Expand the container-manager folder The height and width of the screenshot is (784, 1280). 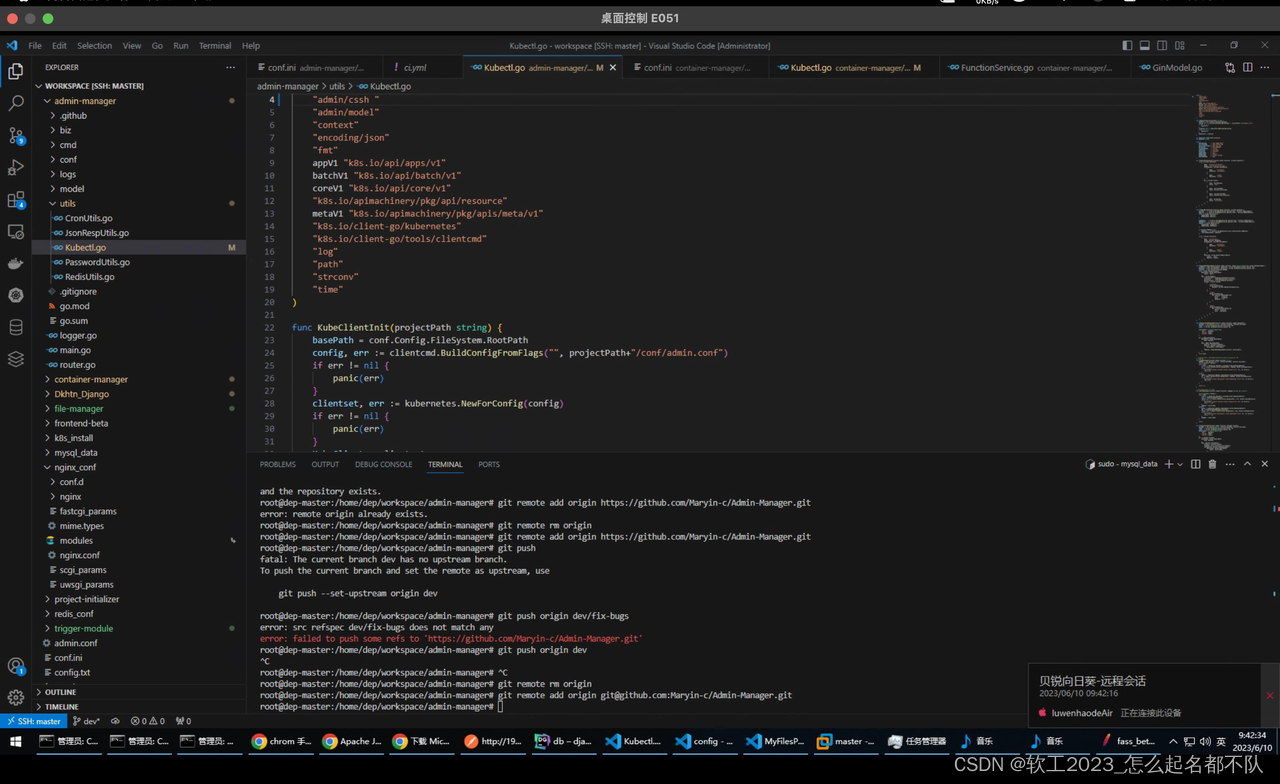pyautogui.click(x=140, y=379)
